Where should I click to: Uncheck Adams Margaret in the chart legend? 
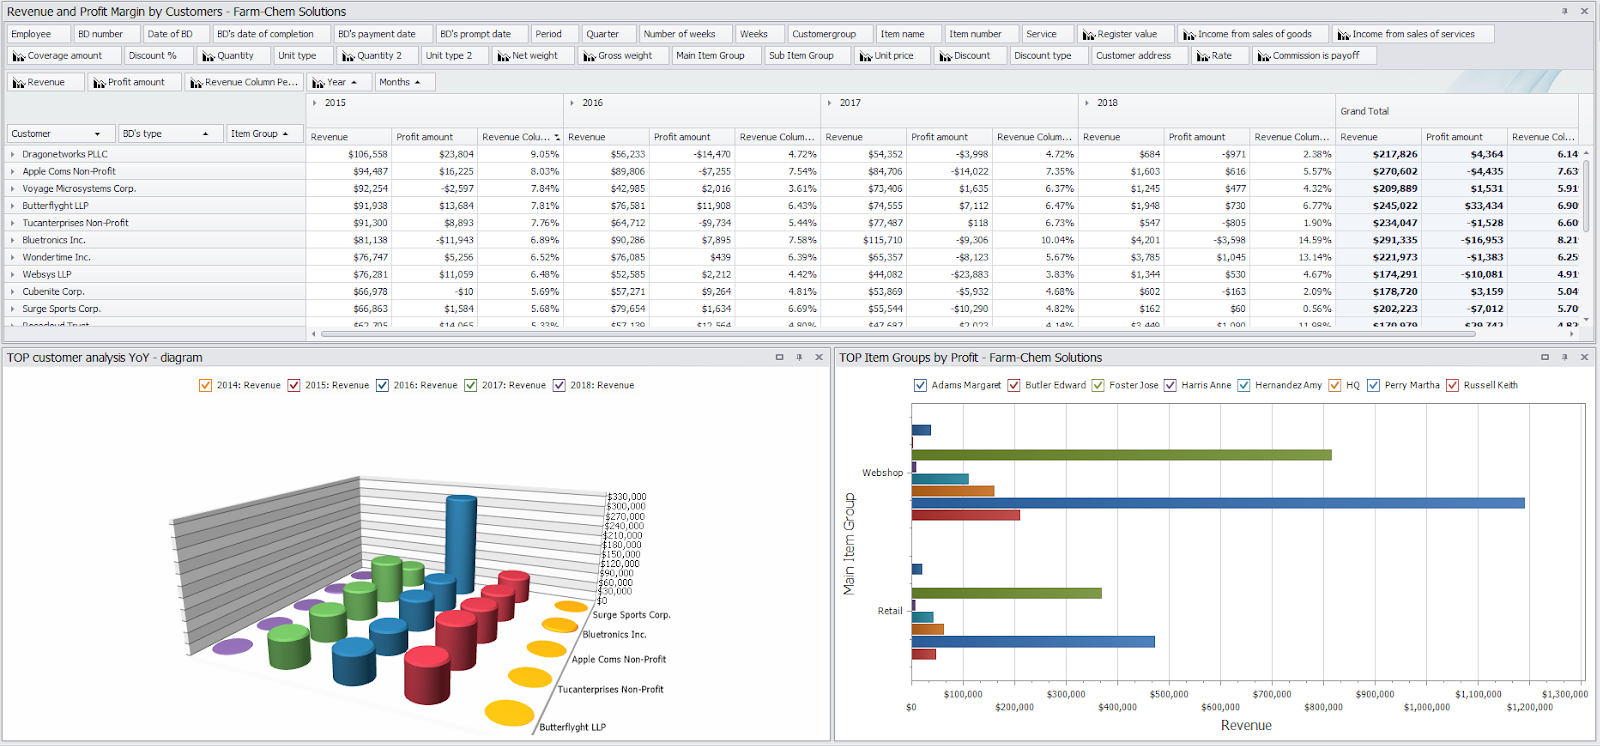(920, 385)
